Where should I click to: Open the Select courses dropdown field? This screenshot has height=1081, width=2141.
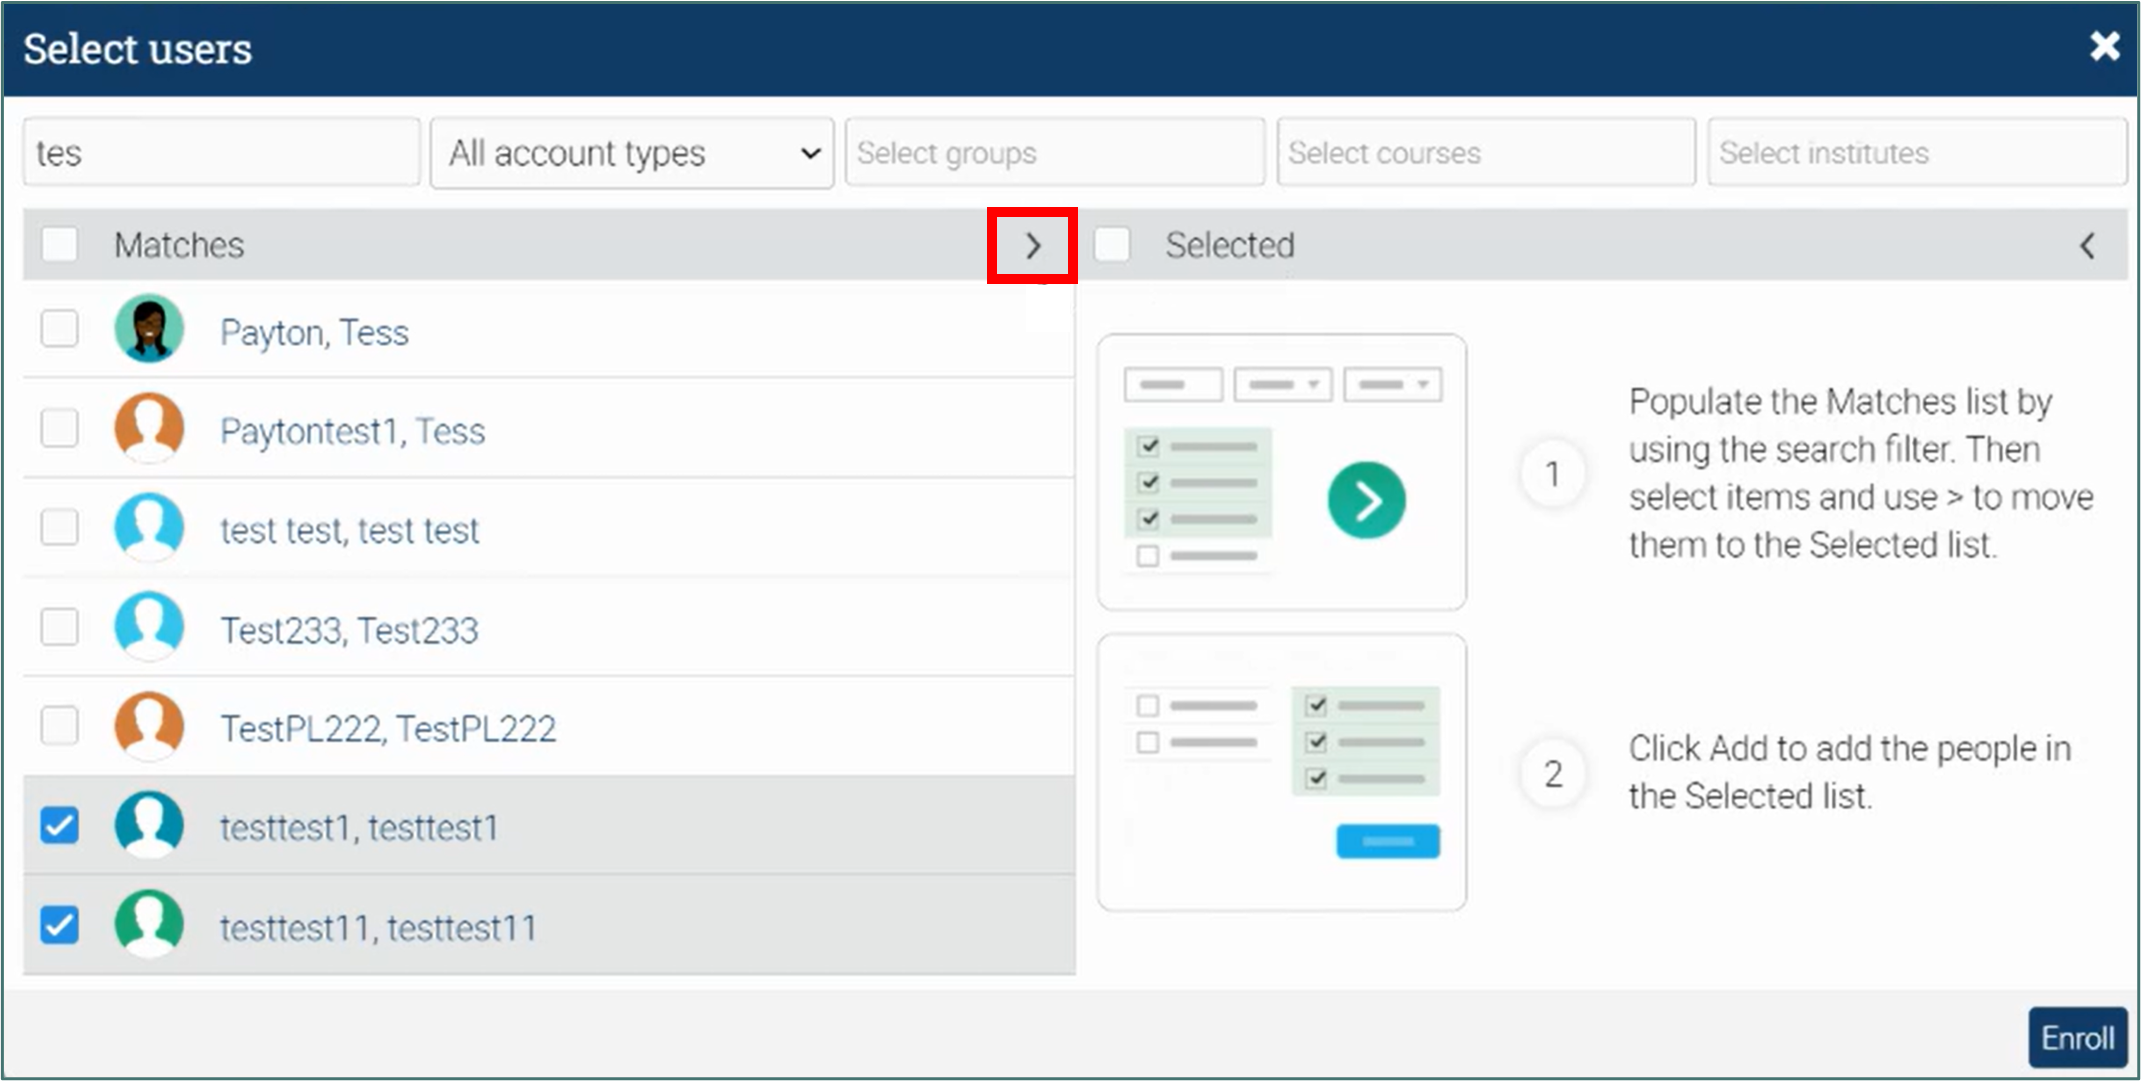(1485, 153)
